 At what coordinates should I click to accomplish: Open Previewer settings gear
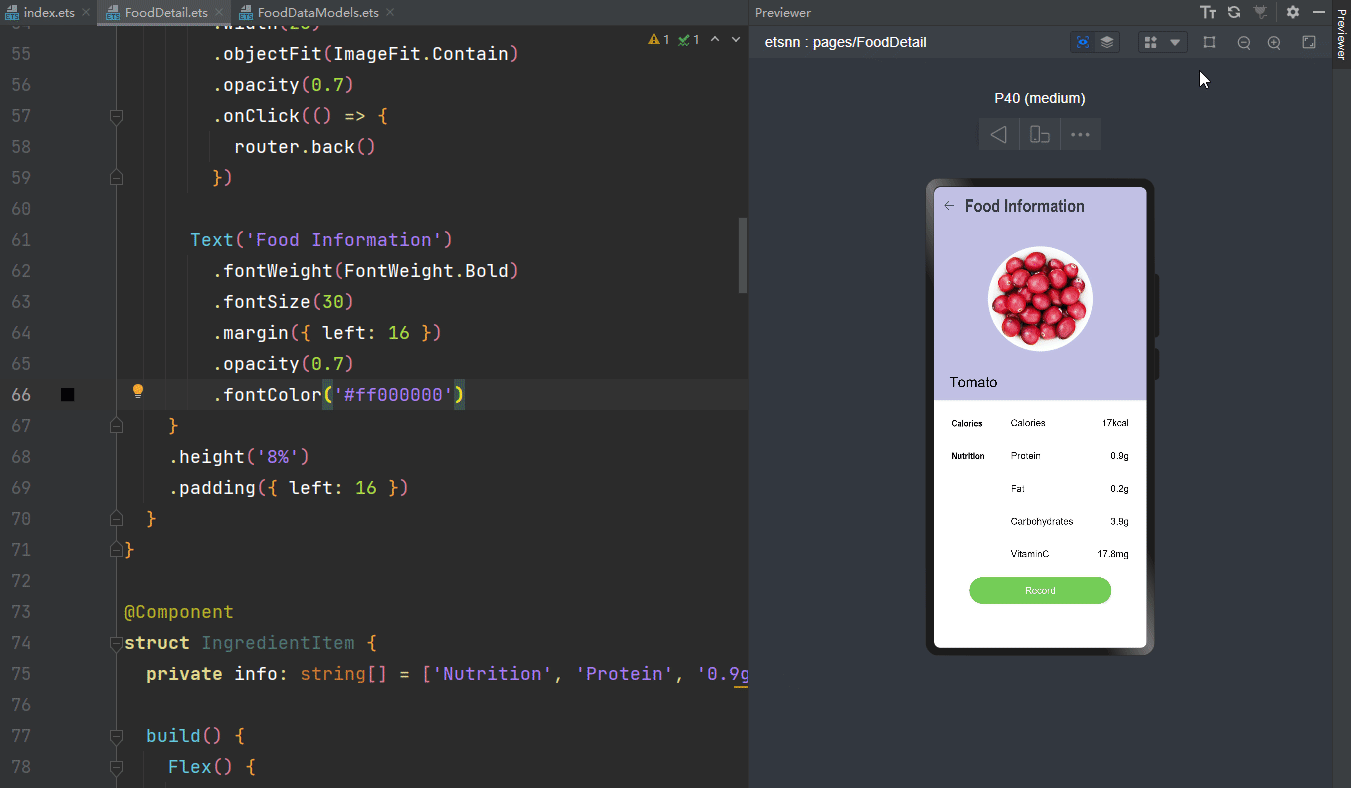pos(1293,12)
